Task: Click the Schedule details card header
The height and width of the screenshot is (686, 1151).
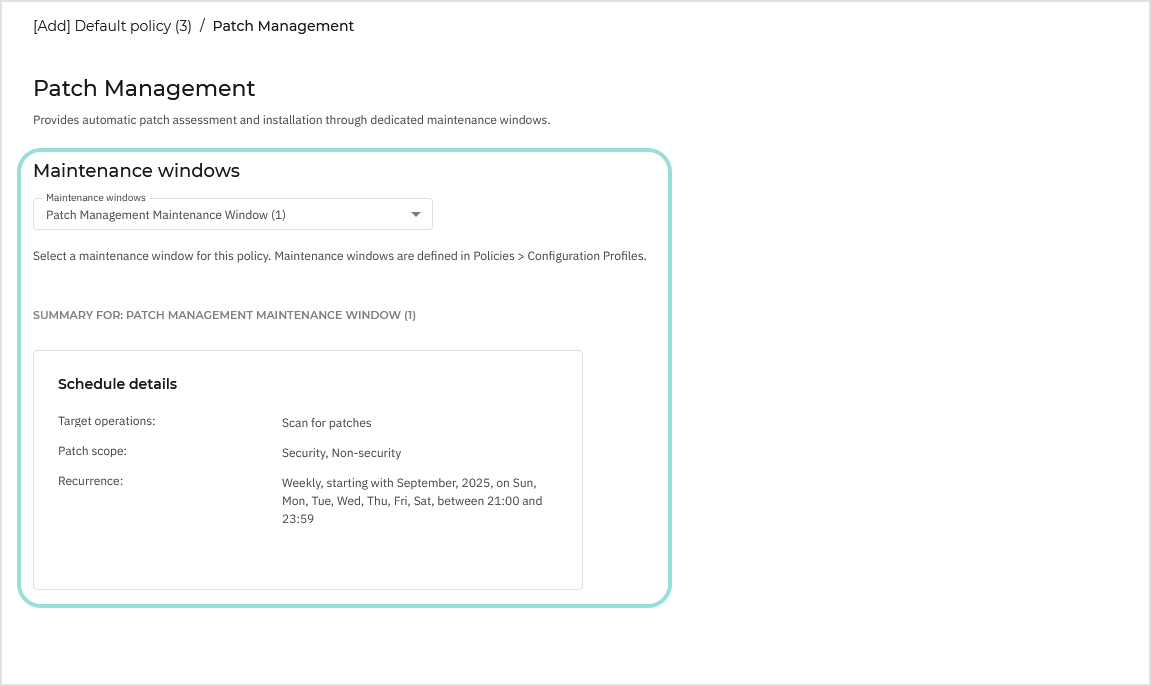Action: pos(117,384)
